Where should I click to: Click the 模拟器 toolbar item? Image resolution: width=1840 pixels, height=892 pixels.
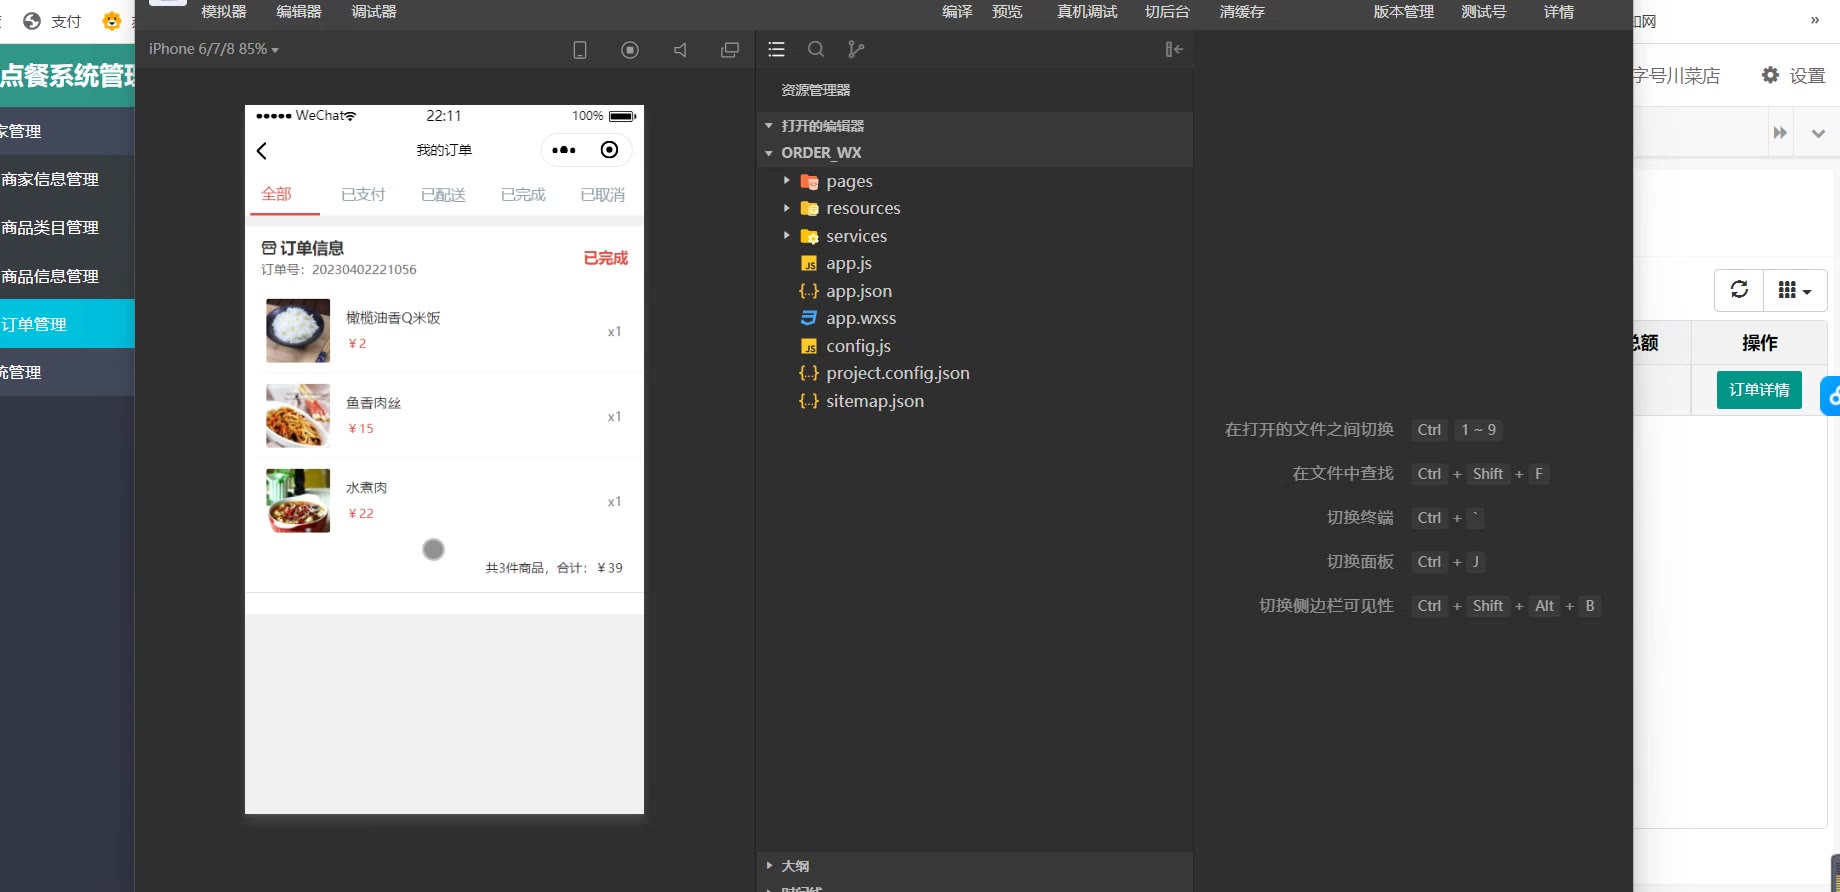(224, 11)
